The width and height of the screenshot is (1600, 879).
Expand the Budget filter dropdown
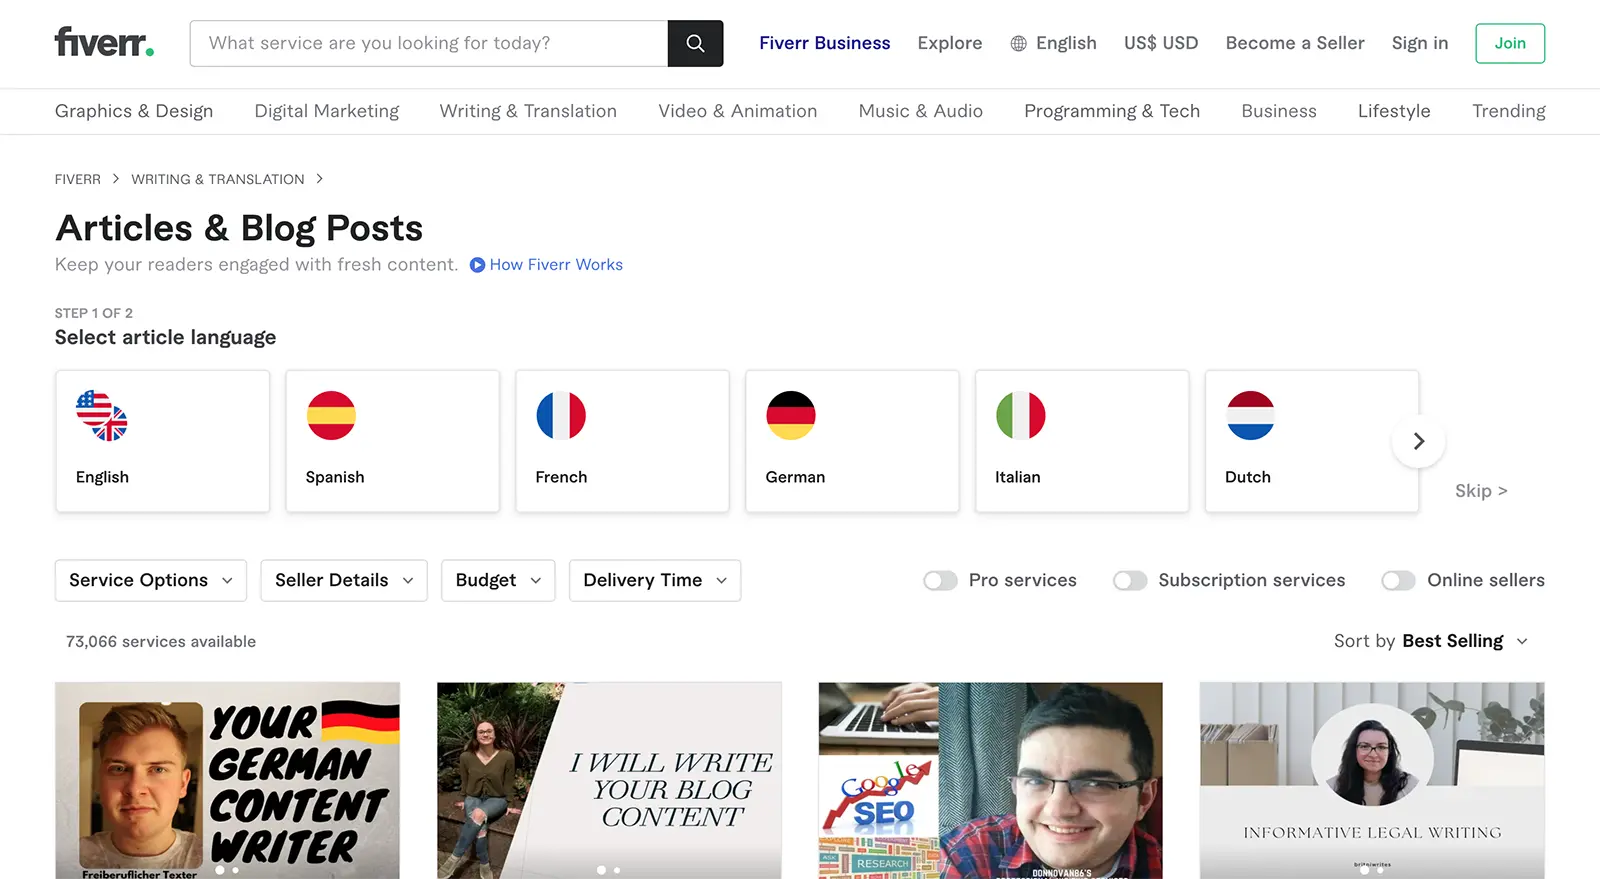498,581
